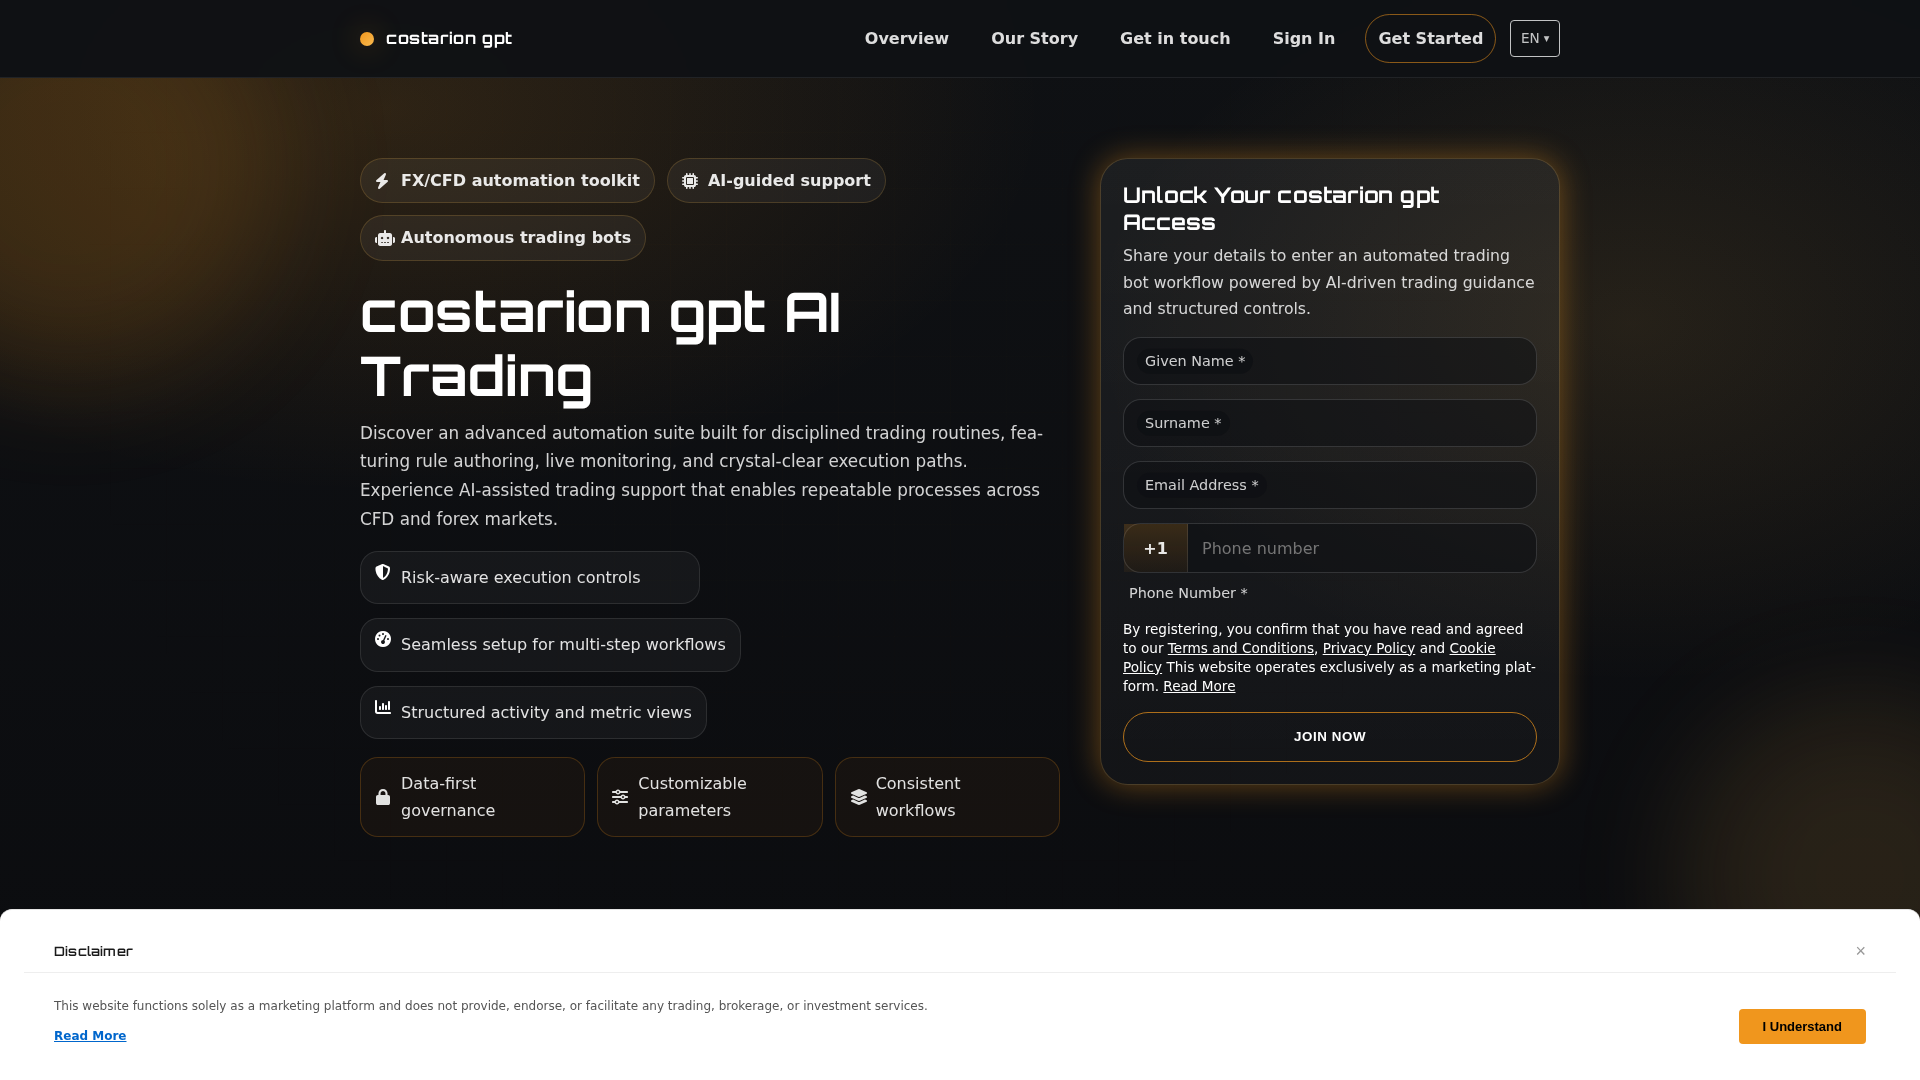Screen dimensions: 1920x1080
Task: Click the Phone Number * label
Action: point(1188,593)
